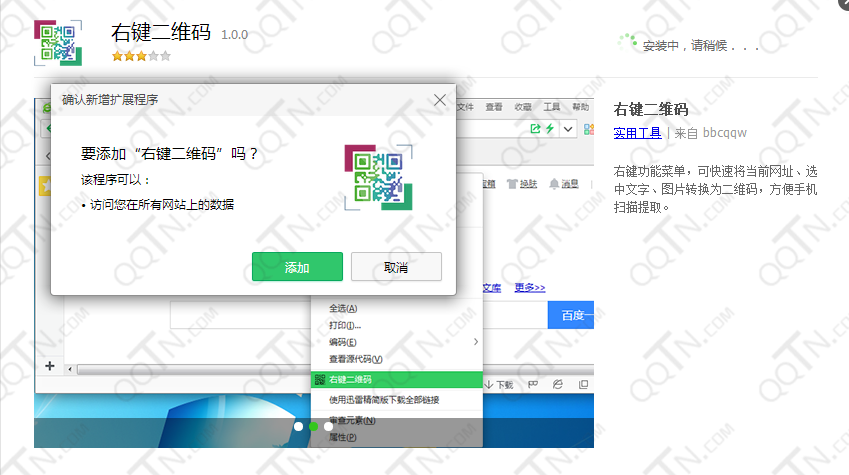Click the first carousel dot indicator
Viewport: 849px width, 475px height.
tap(298, 426)
